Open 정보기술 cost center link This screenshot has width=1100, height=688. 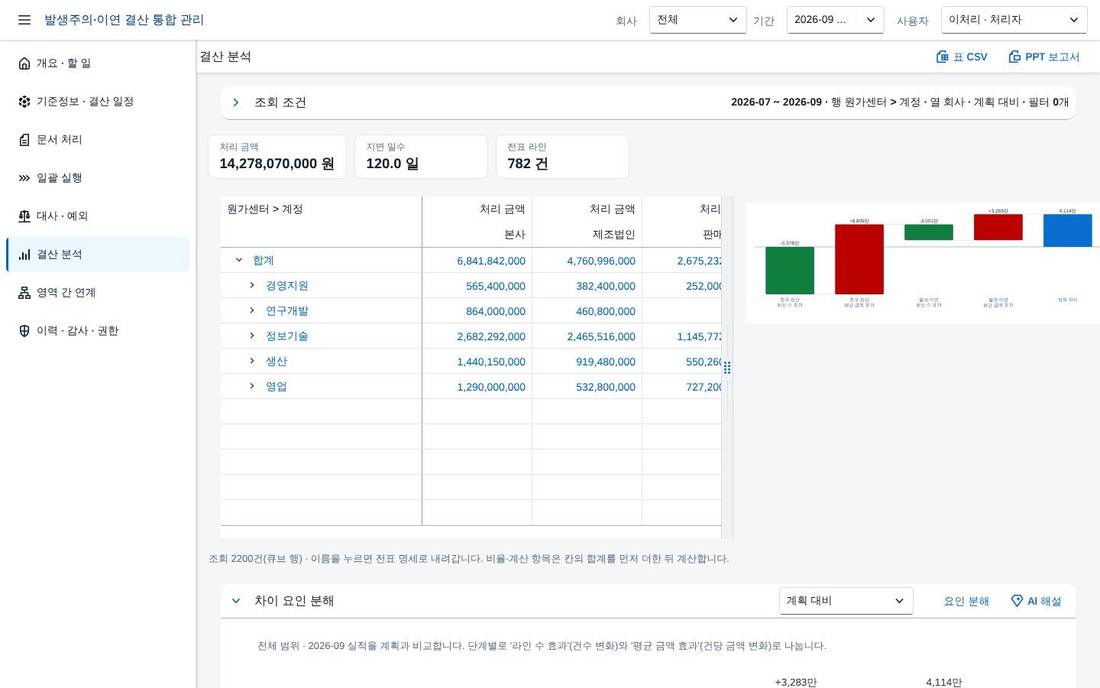point(287,336)
